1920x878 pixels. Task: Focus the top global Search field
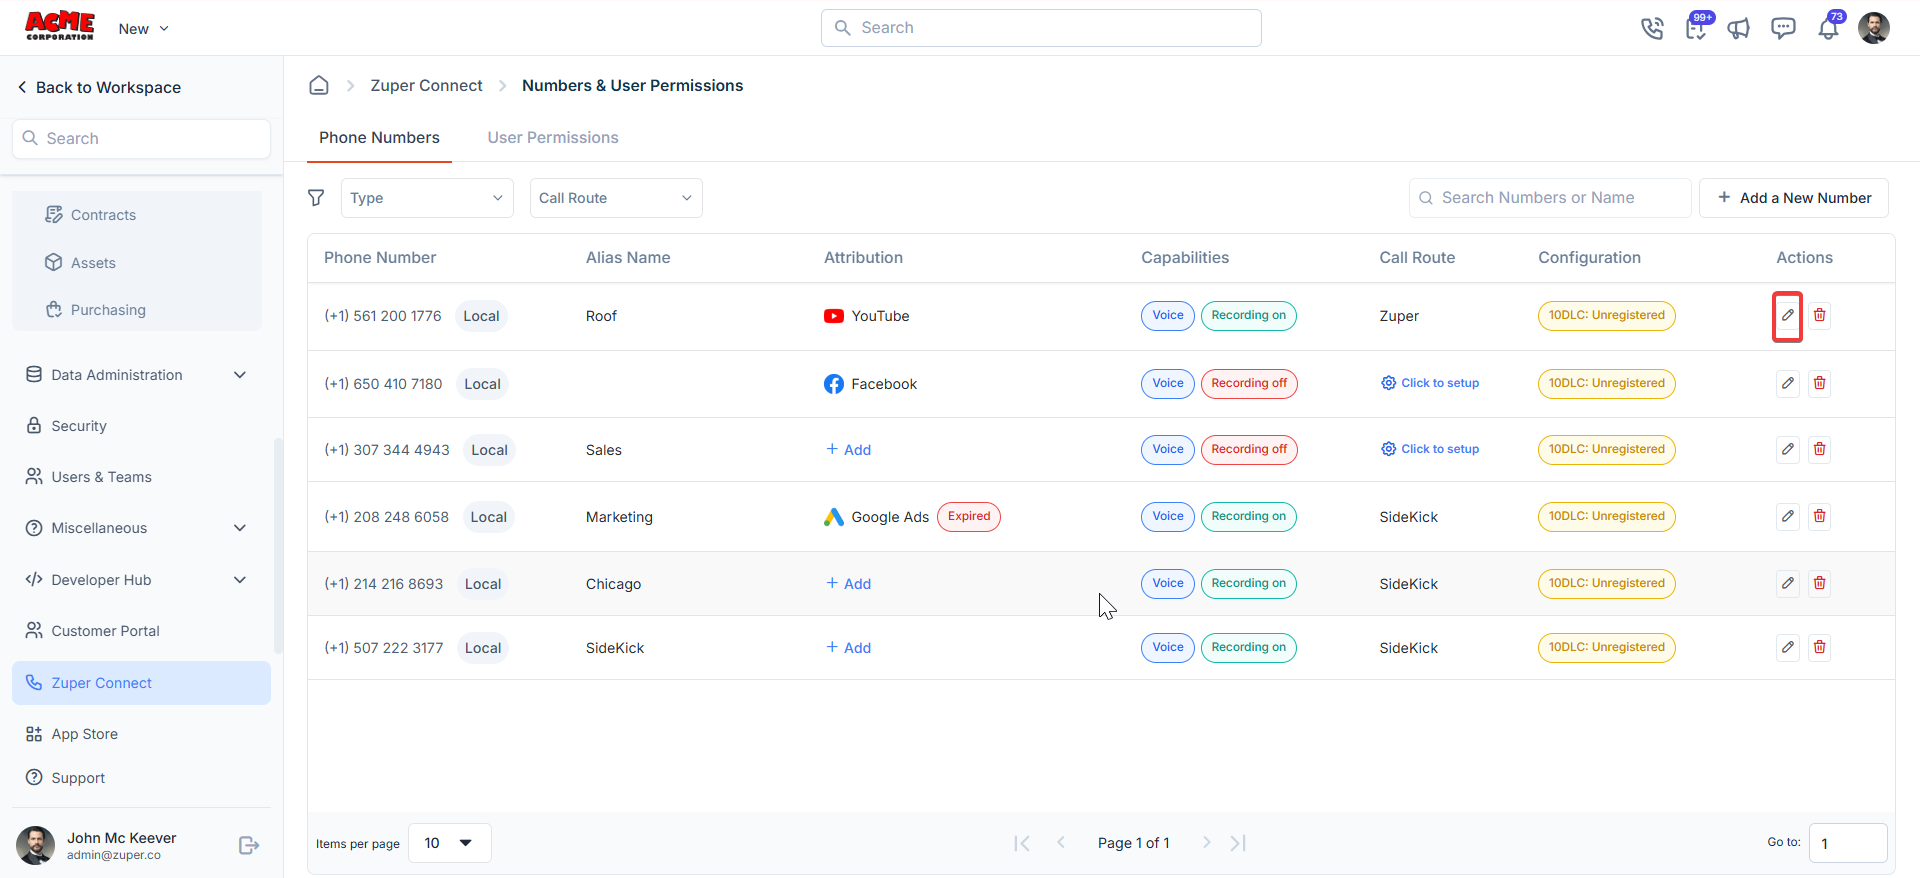[x=1041, y=28]
